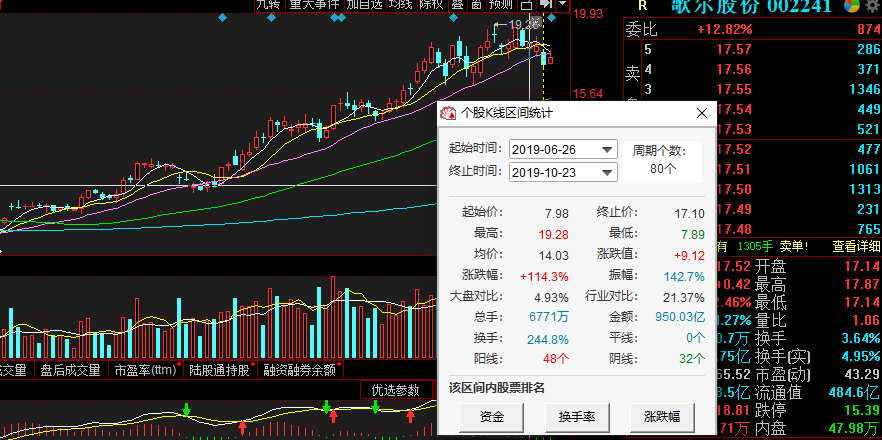
Task: Click the 量比 value 1.06
Action: click(x=866, y=321)
